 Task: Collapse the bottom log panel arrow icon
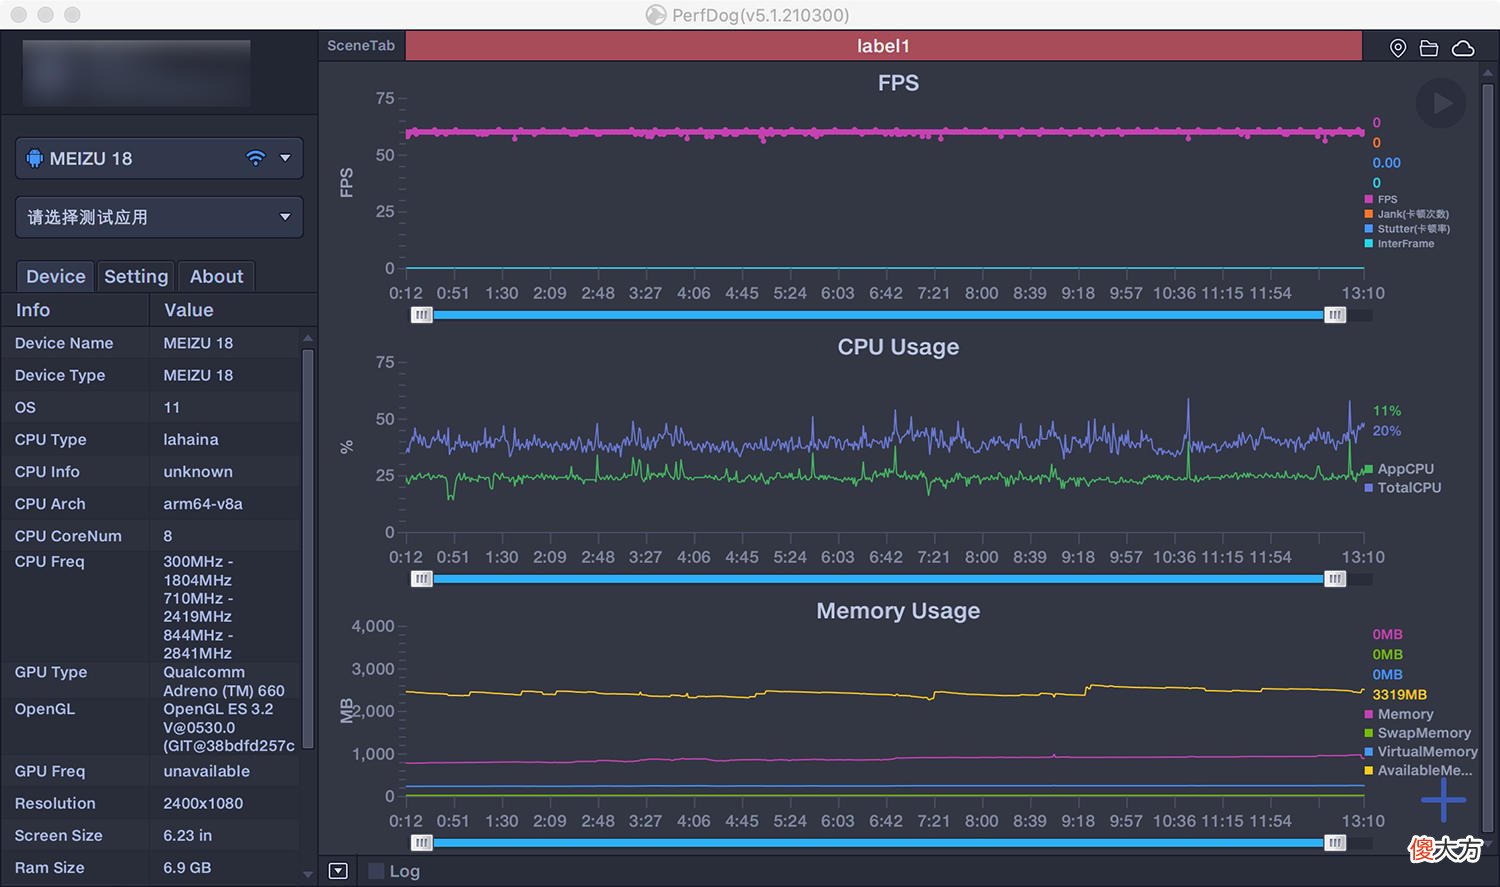pyautogui.click(x=338, y=871)
